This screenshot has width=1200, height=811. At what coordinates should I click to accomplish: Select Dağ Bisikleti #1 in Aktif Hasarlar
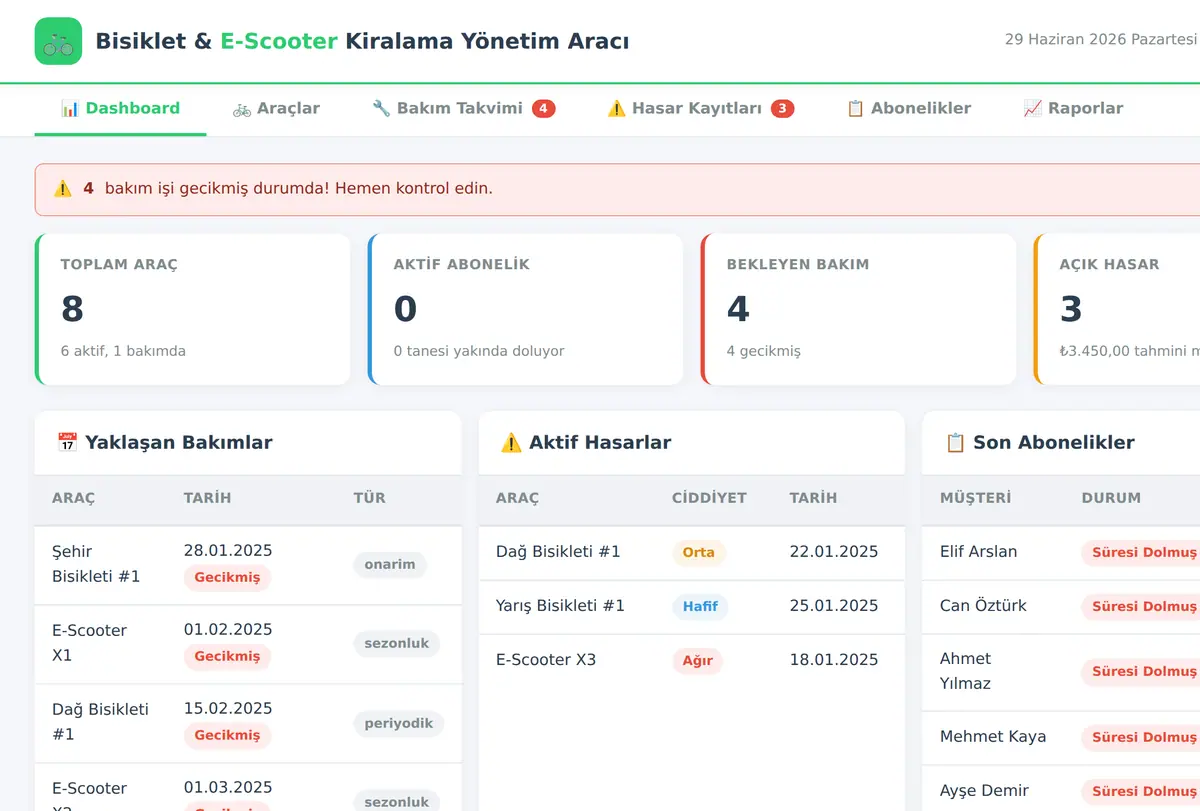692,553
